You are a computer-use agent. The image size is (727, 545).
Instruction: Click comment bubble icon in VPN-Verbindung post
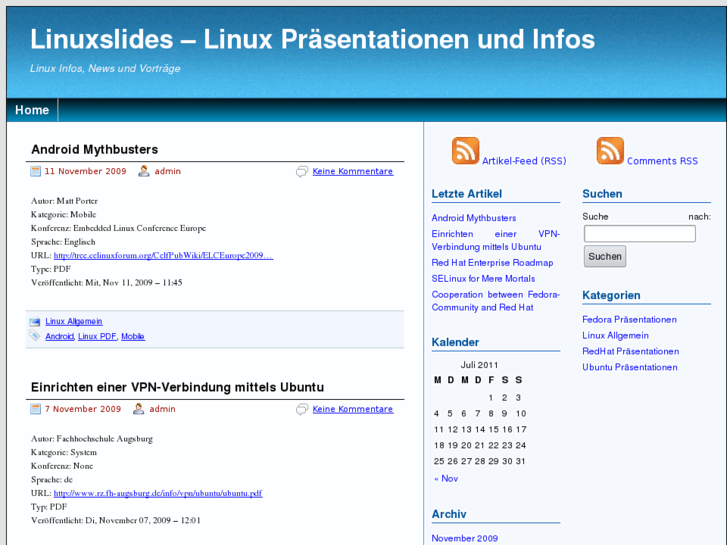[x=302, y=409]
